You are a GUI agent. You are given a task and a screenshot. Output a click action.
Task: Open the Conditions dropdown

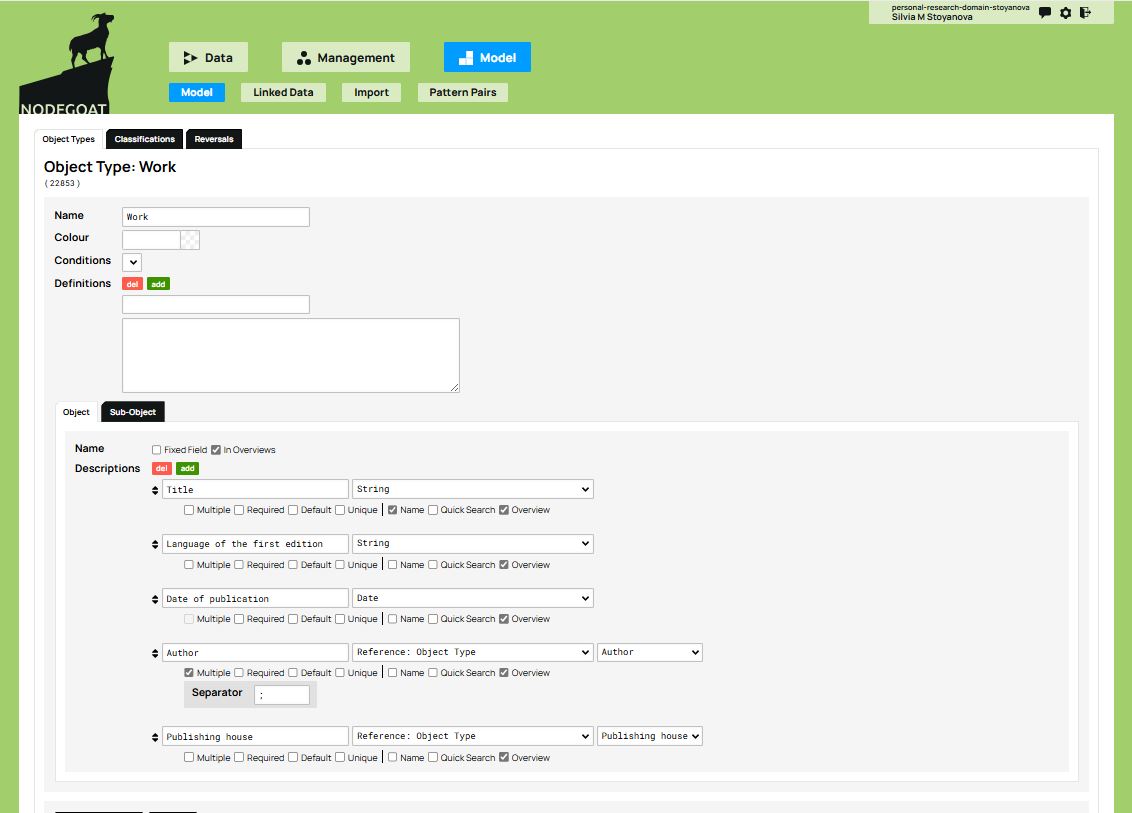(x=131, y=262)
